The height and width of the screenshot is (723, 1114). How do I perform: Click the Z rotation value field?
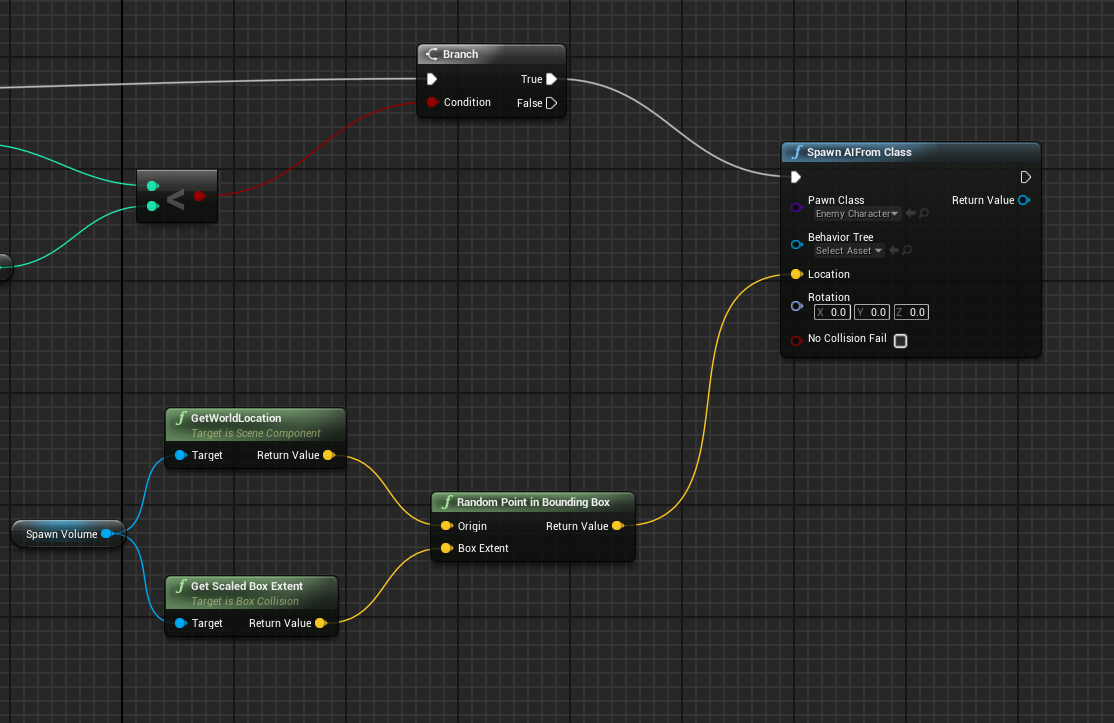[910, 312]
